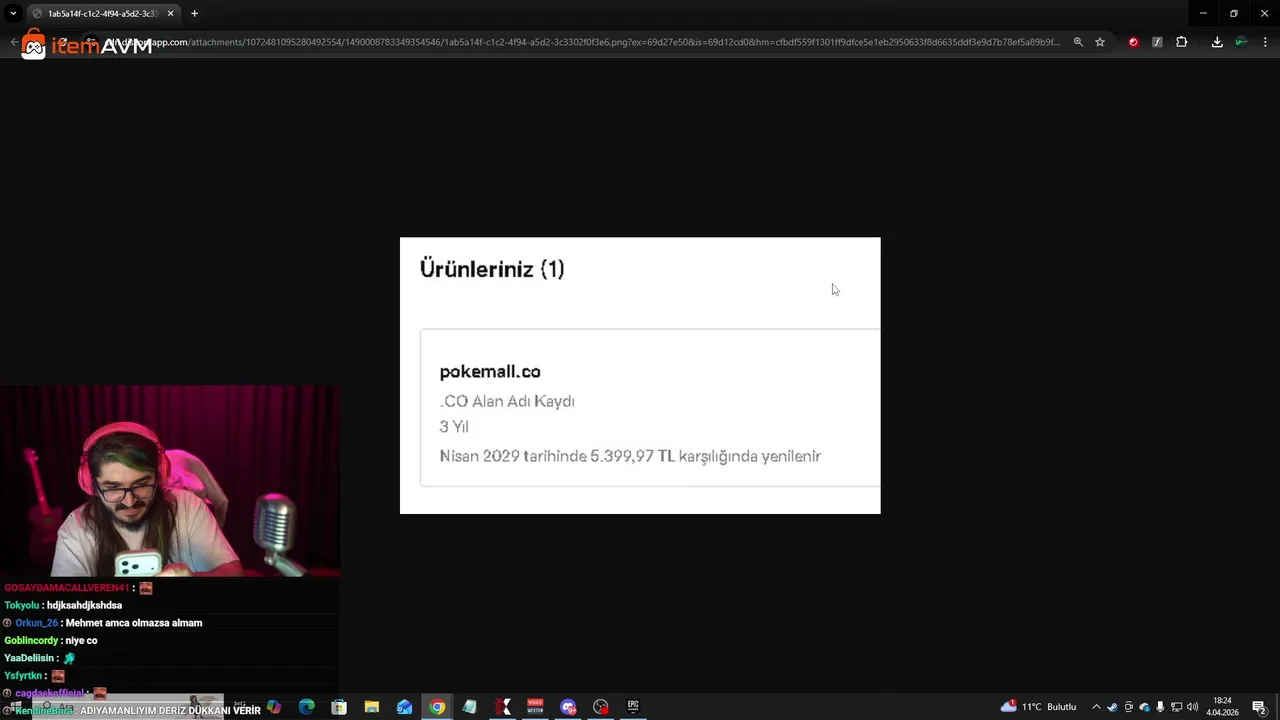Click the displayed pokemall.co image
This screenshot has width=1280, height=720.
coord(640,375)
